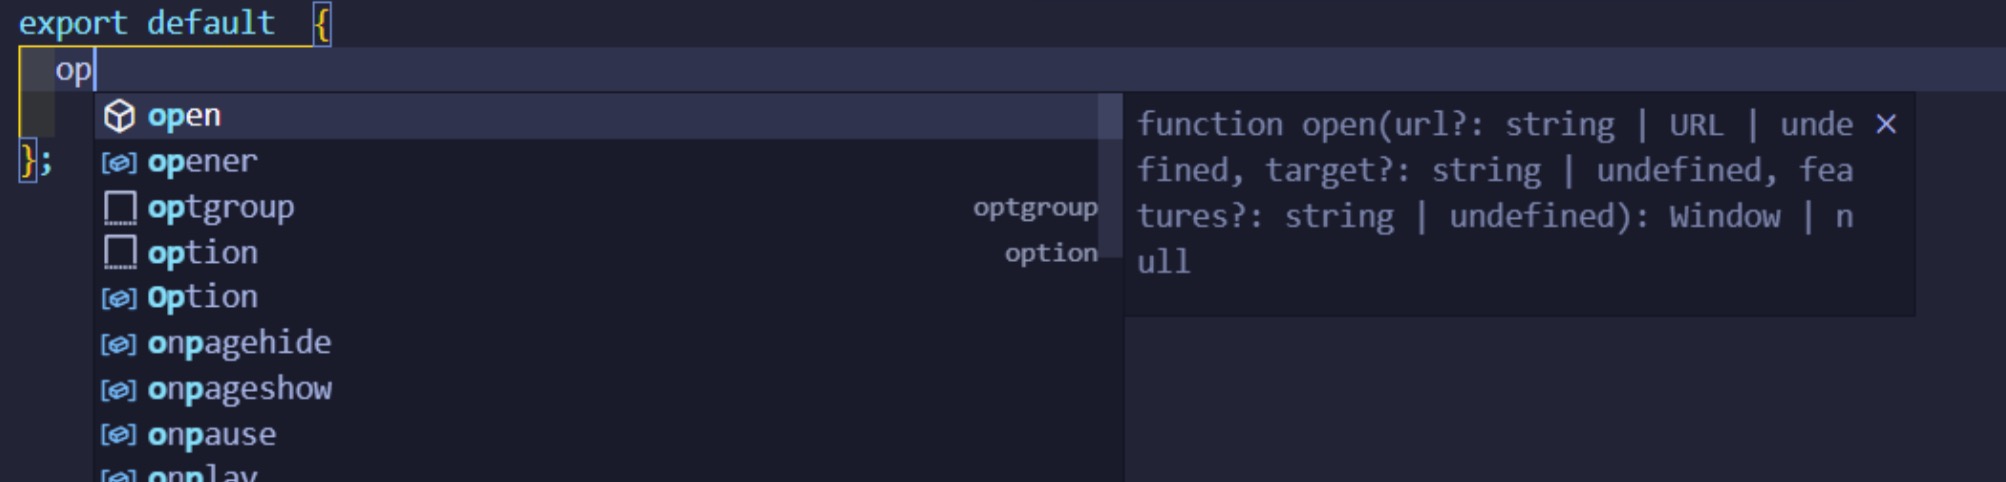Click the variable icon next to onpageshow
The image size is (2006, 482).
point(120,390)
